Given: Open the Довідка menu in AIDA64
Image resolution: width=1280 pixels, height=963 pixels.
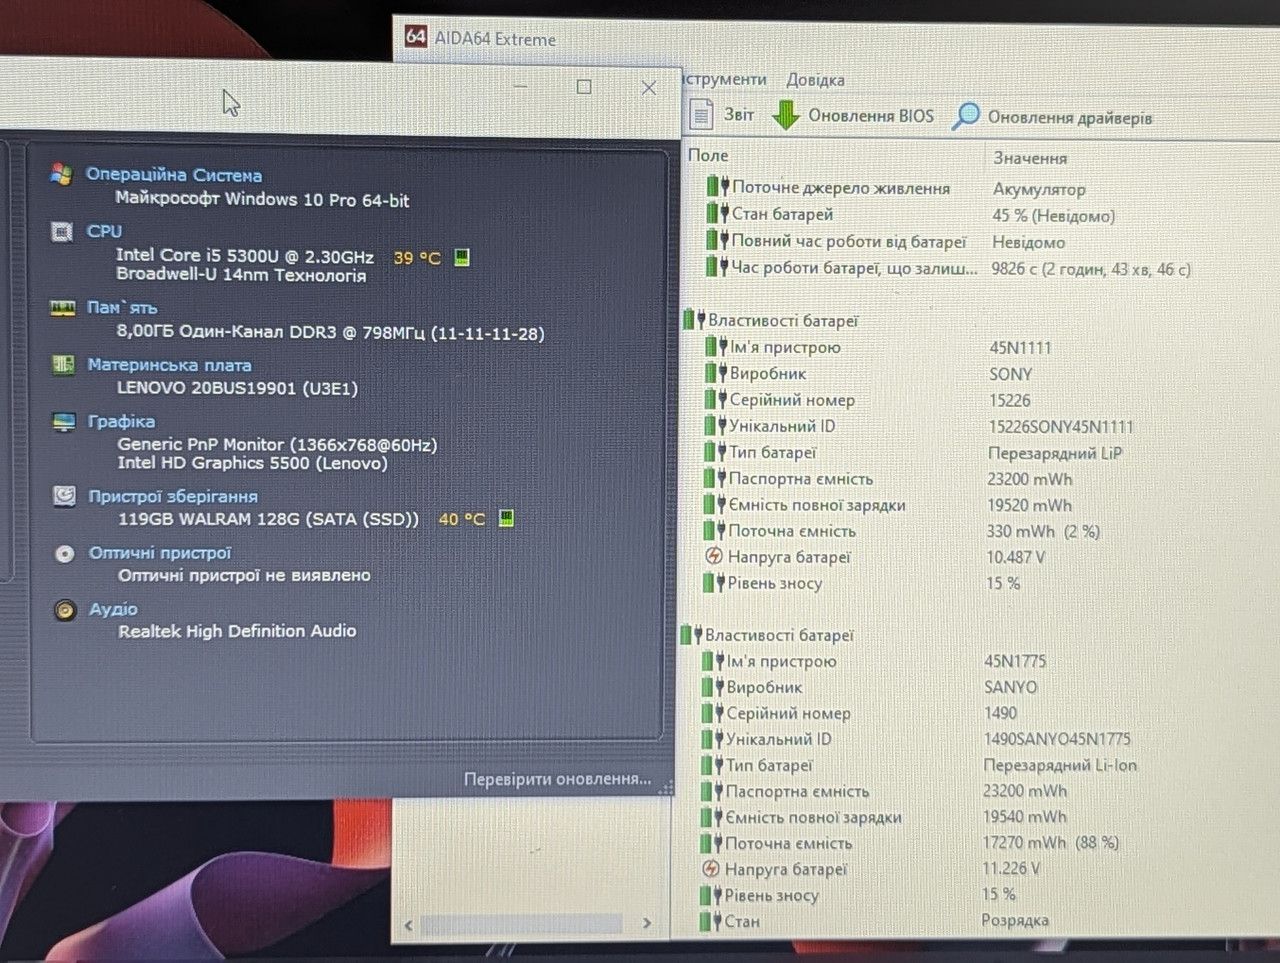Looking at the screenshot, I should coord(815,80).
